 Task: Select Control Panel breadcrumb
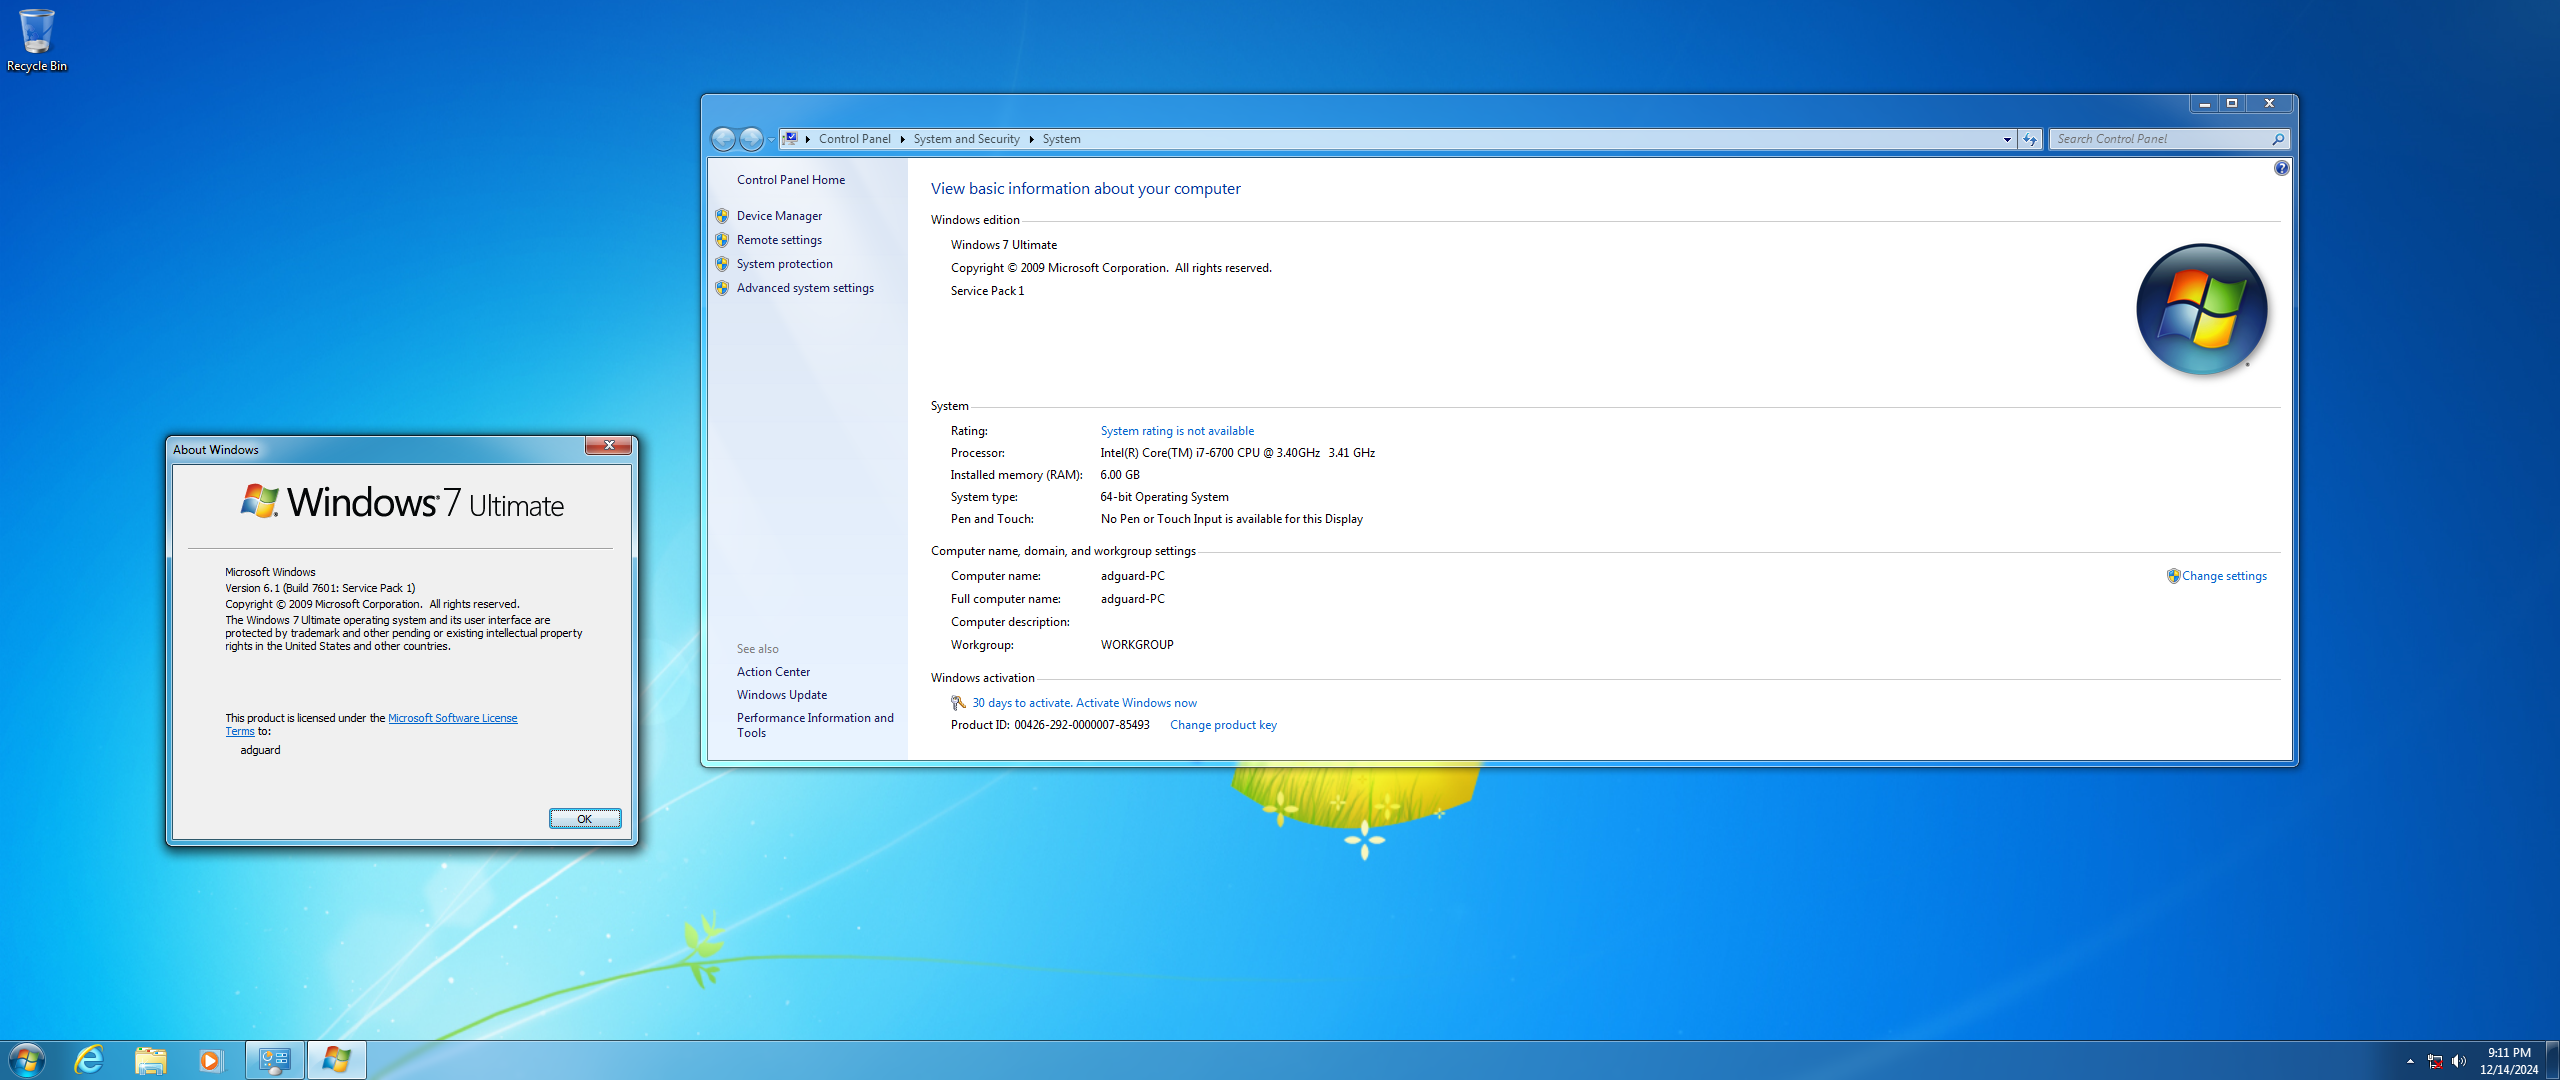(854, 139)
